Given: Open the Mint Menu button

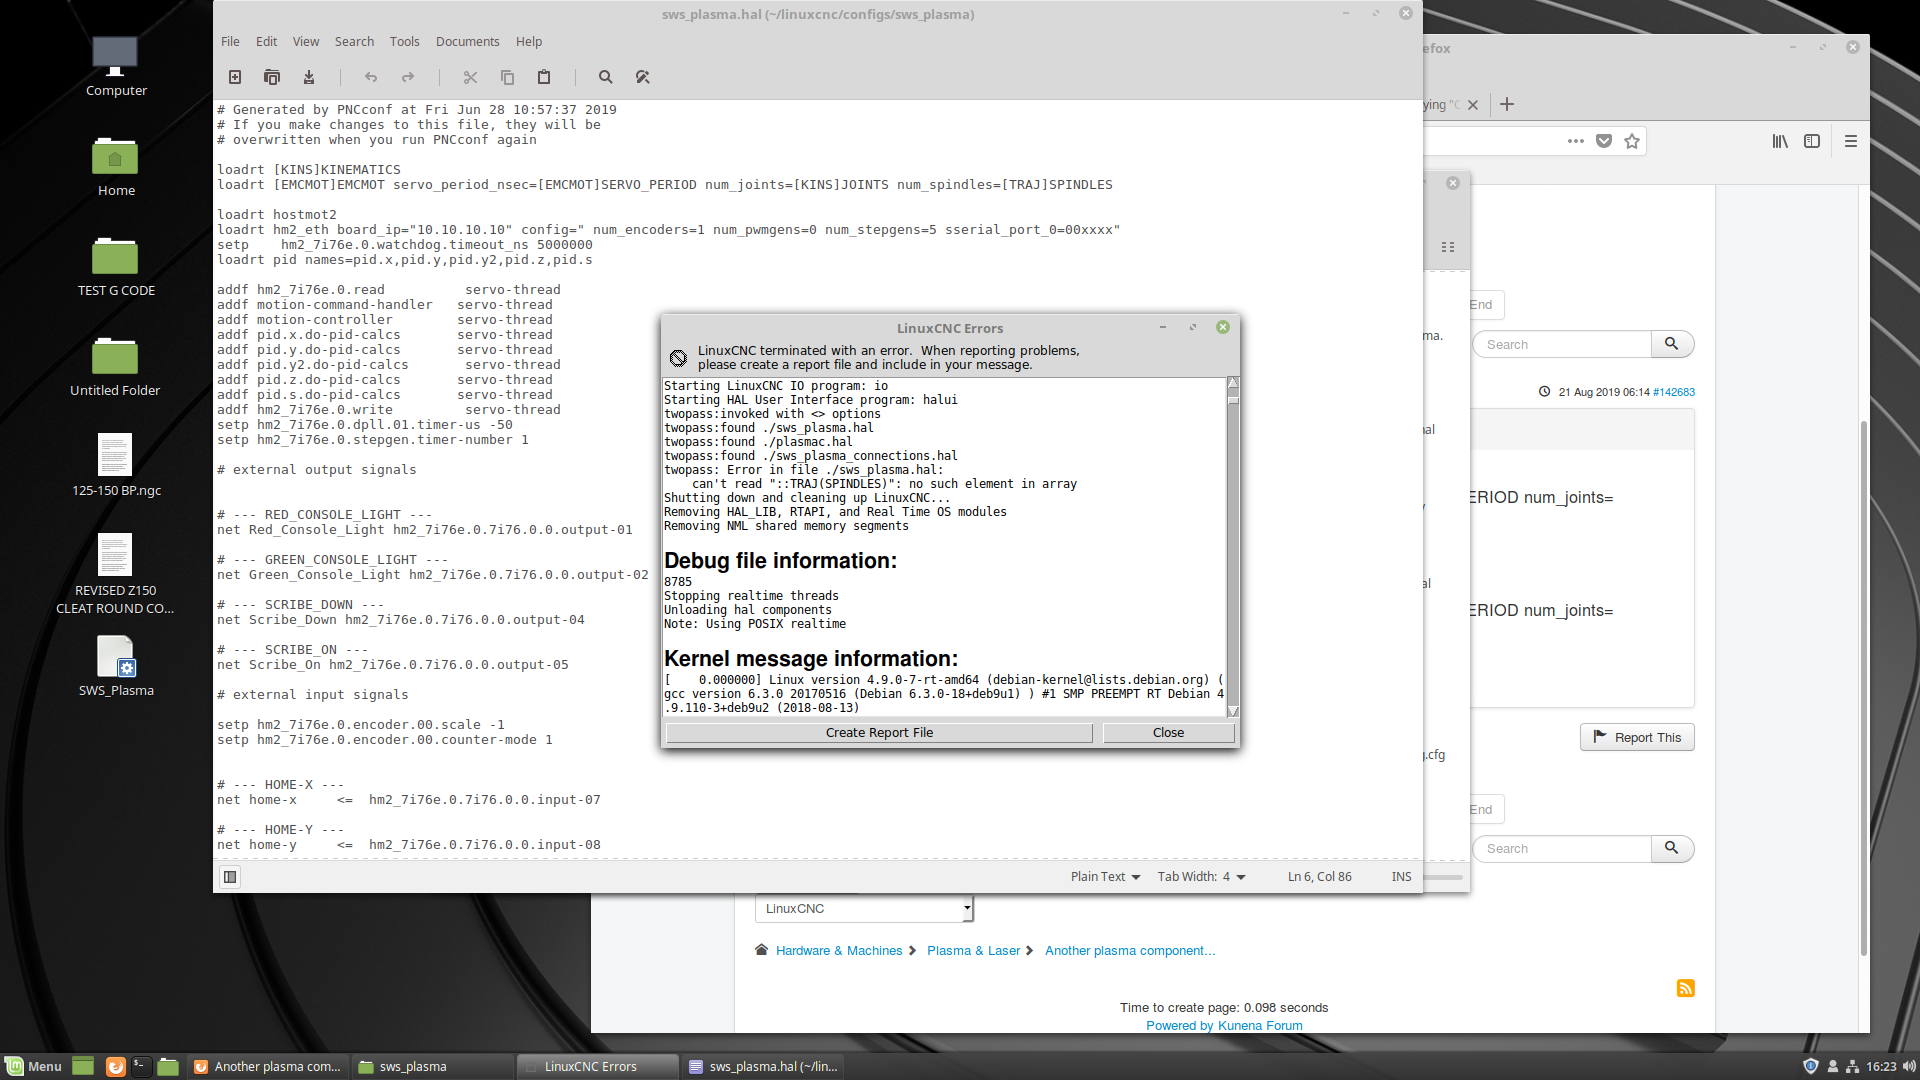Looking at the screenshot, I should [x=34, y=1066].
